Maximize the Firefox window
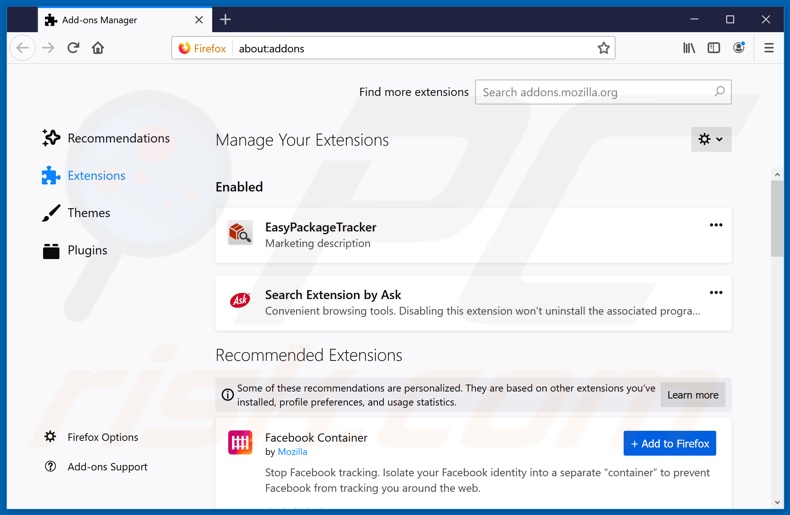Screen dimensions: 790x515 click(730, 19)
